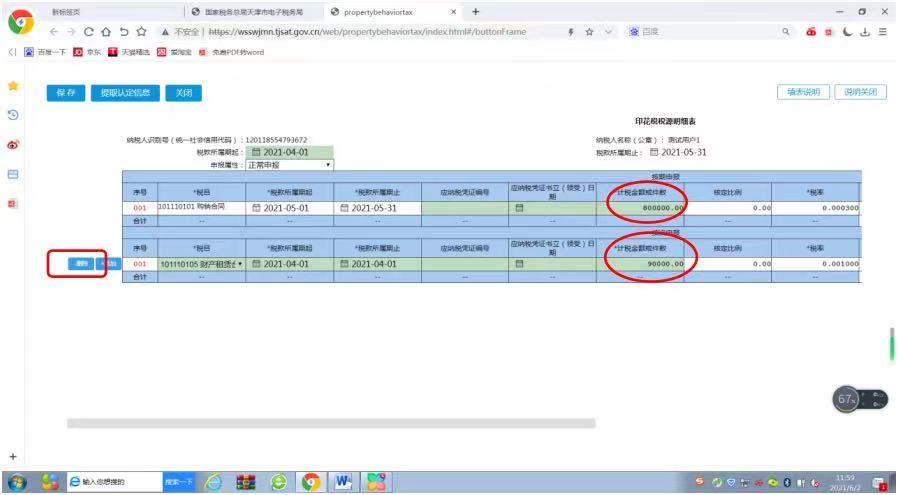Open the 爱淘宝 bookmark

[174, 52]
